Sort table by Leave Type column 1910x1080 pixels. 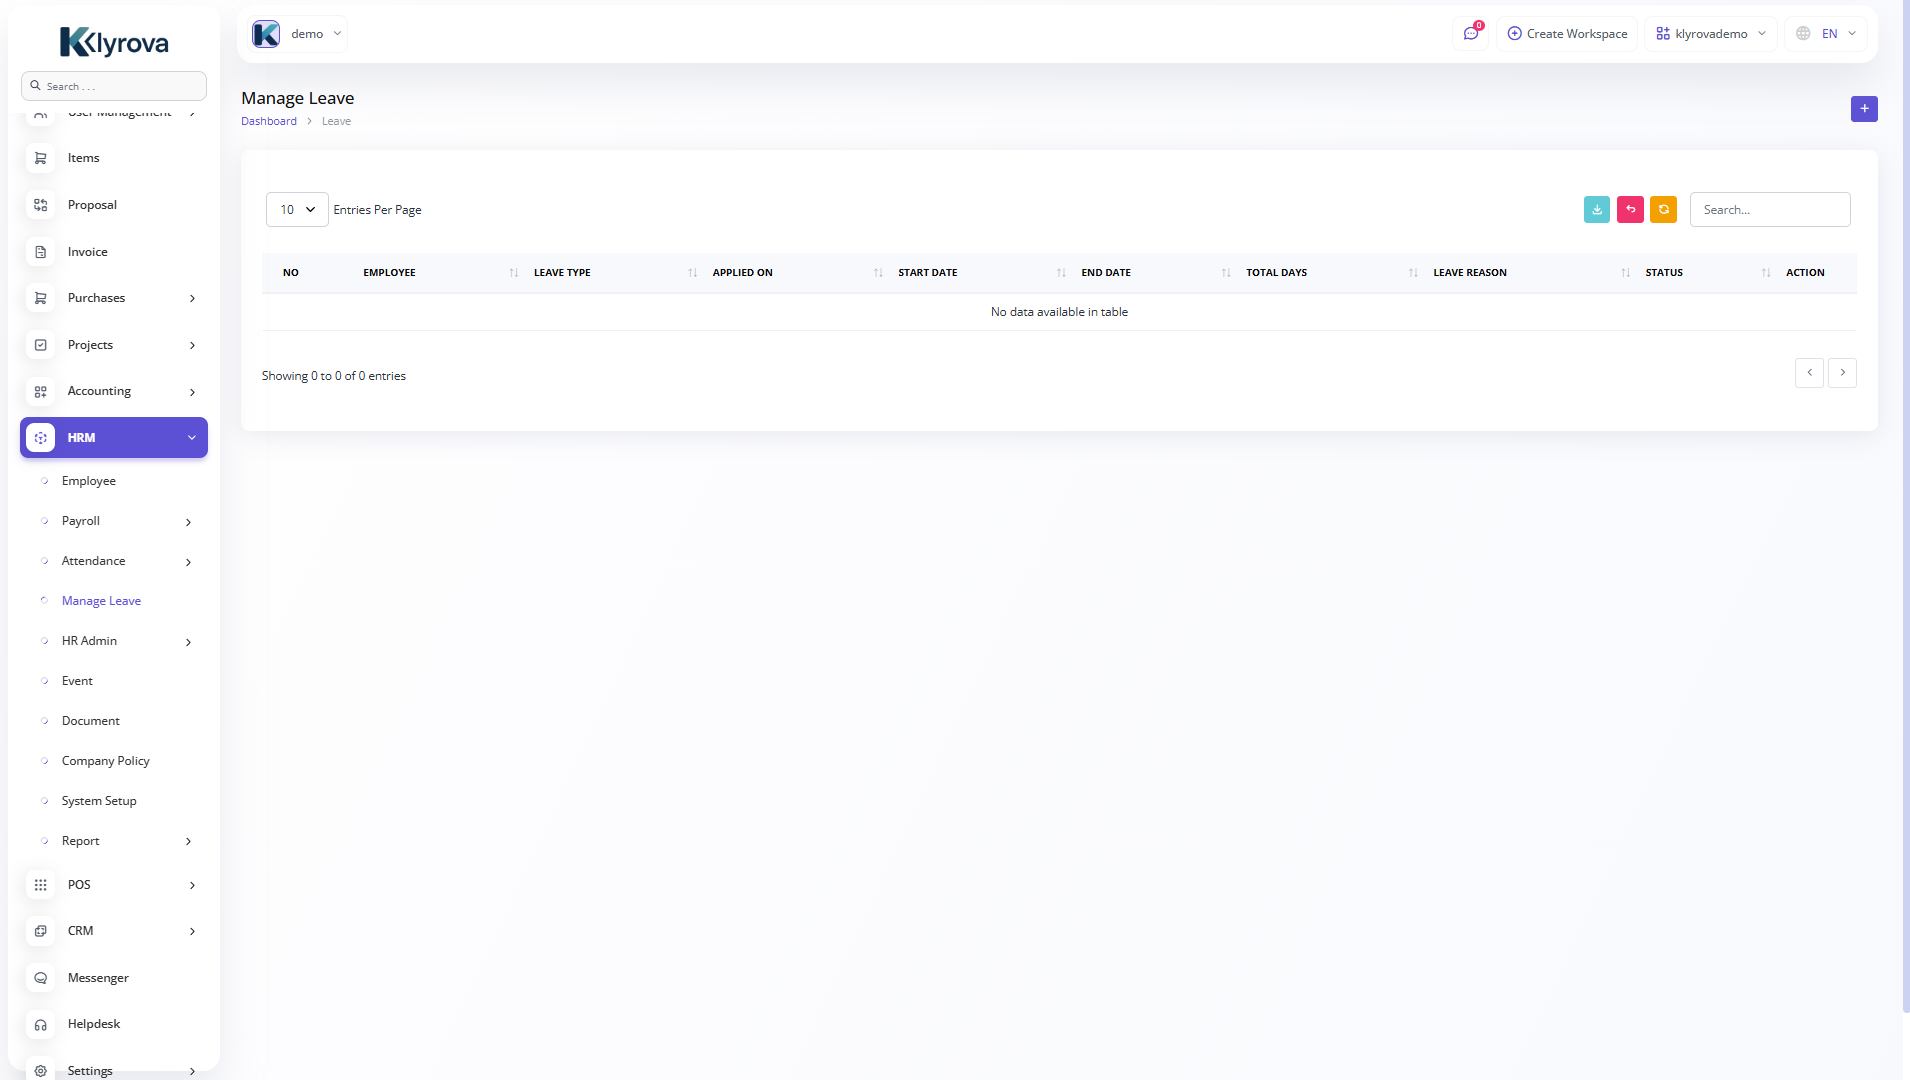coord(562,273)
